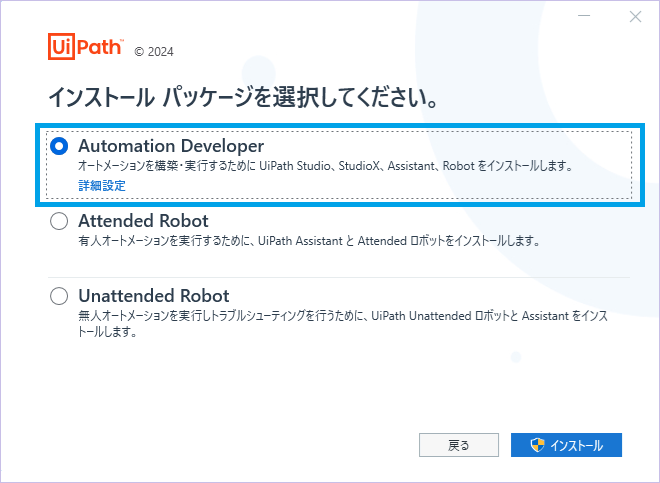Viewport: 660px width, 483px height.
Task: Click the Unattended Robot description text
Action: click(343, 323)
